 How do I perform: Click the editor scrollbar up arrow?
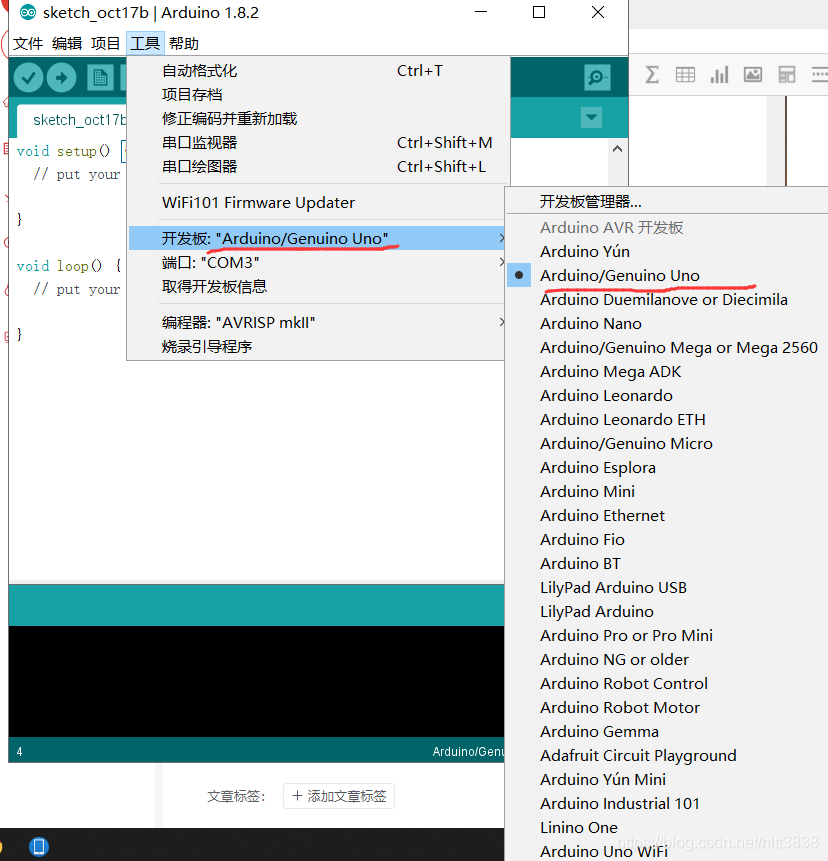617,149
